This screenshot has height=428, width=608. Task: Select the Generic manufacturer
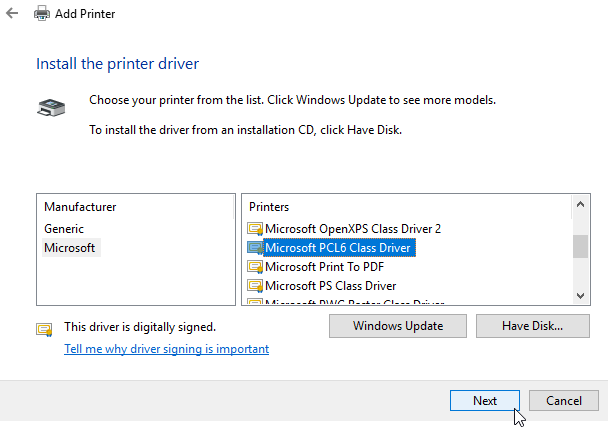(x=64, y=229)
